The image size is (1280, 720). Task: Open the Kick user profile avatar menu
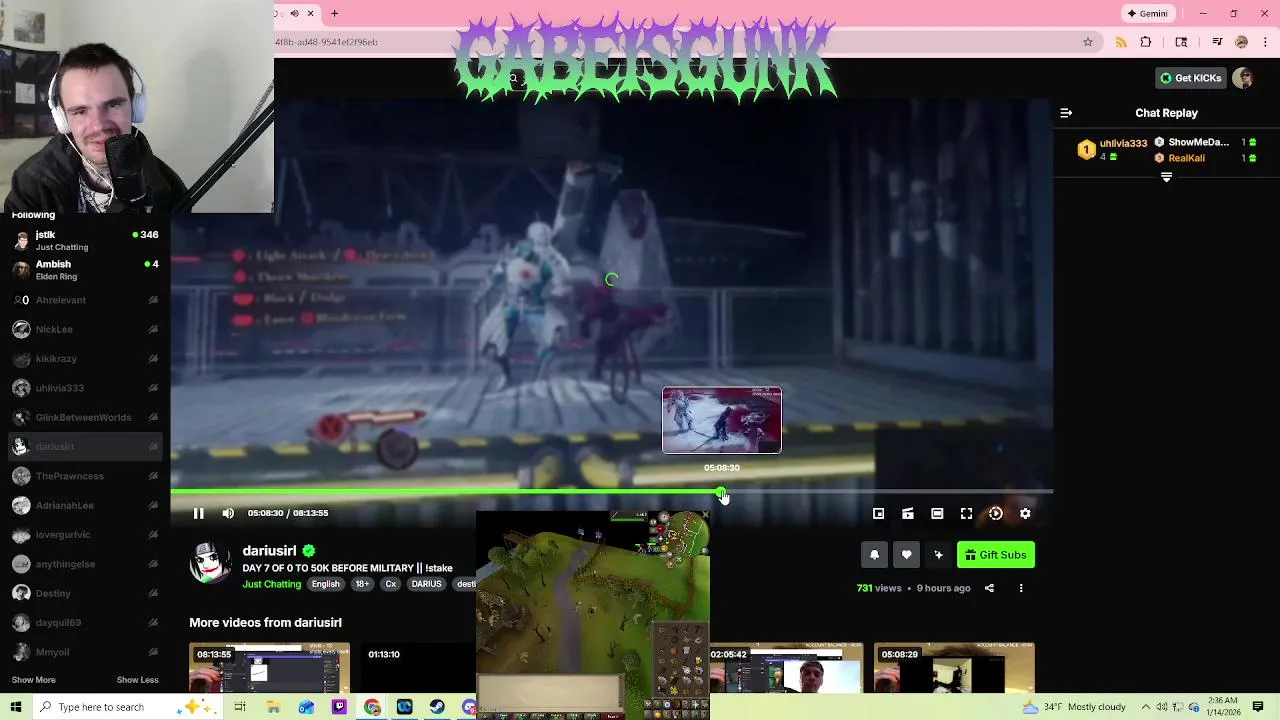click(1243, 78)
